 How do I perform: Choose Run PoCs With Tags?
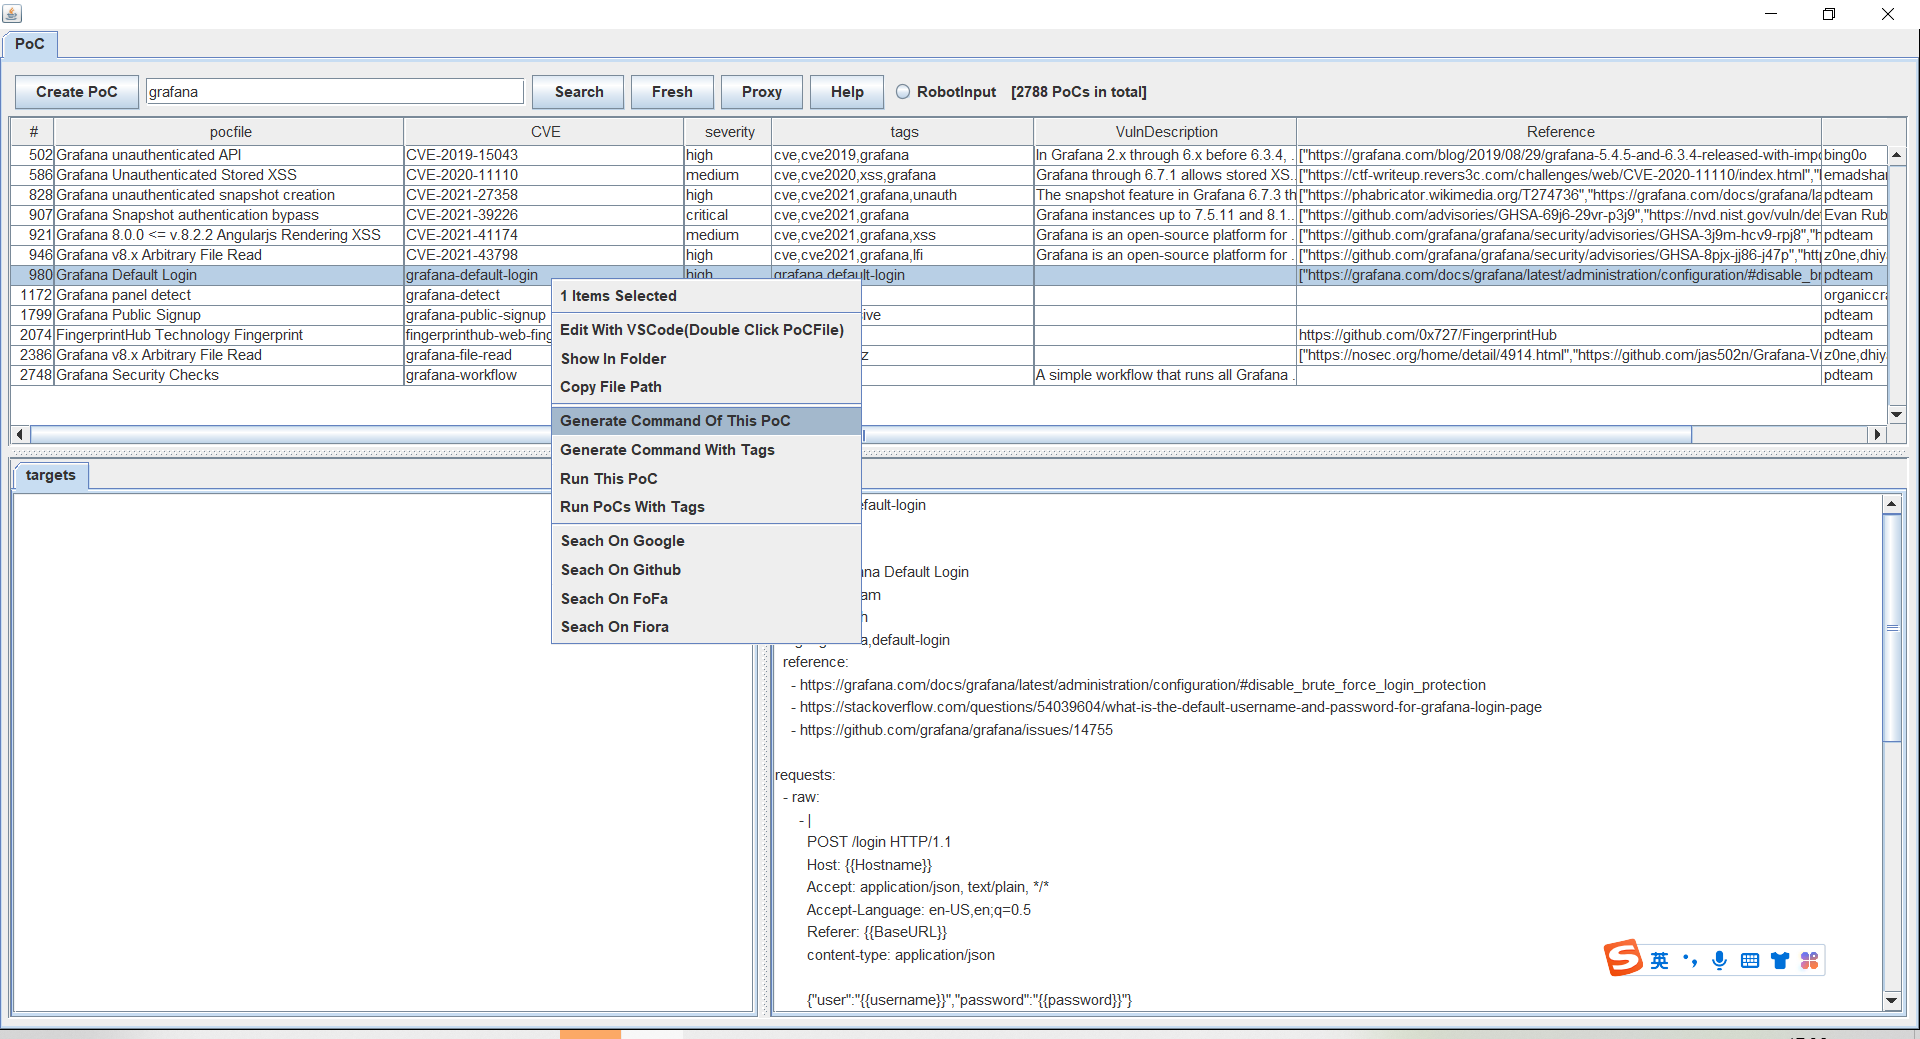point(706,507)
